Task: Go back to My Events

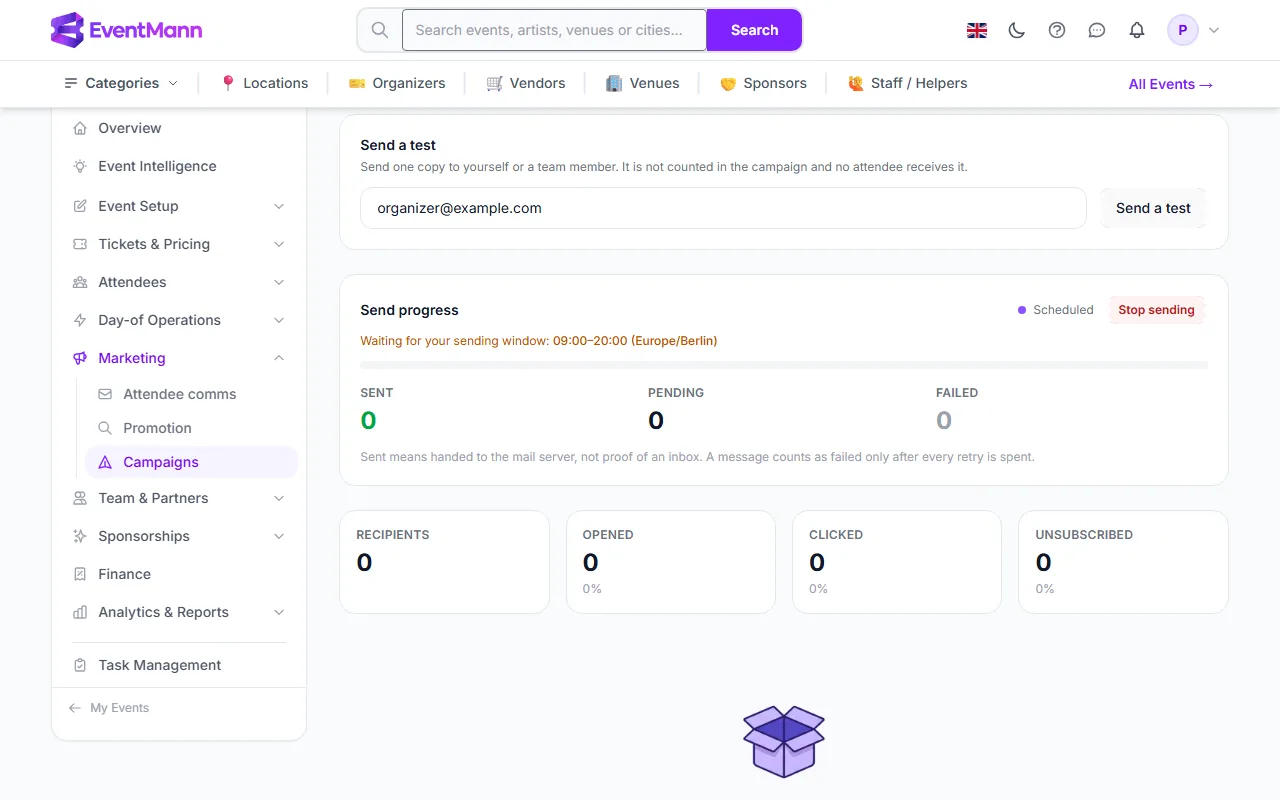Action: [x=109, y=708]
